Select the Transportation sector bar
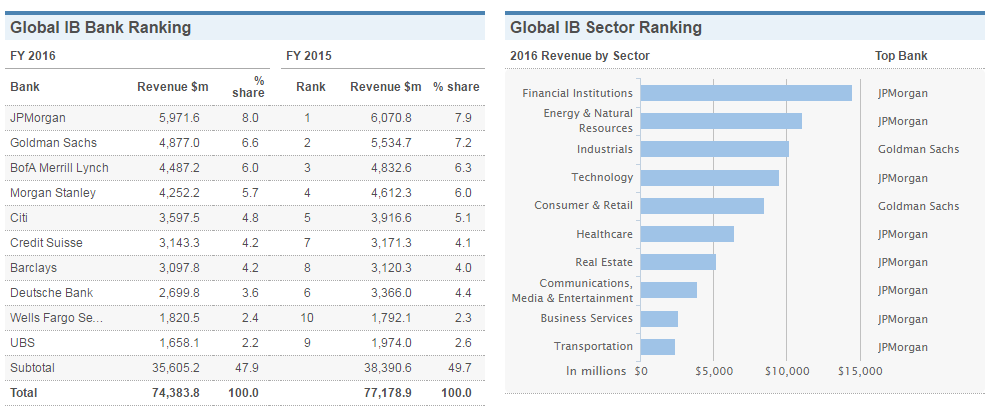The width and height of the screenshot is (1003, 412). [x=657, y=347]
